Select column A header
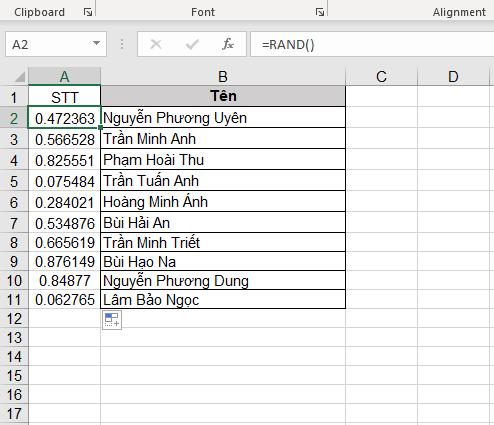This screenshot has width=494, height=425. coord(64,77)
